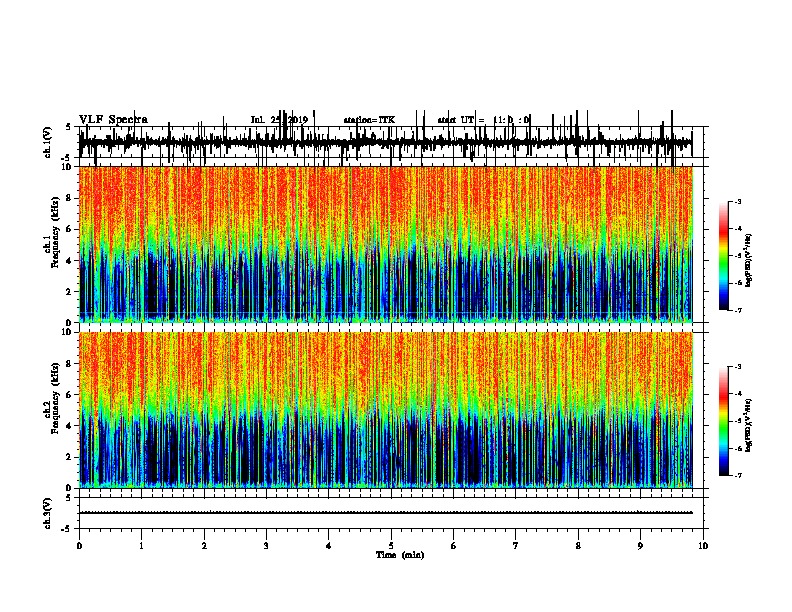Select the ch.2 "Frequency (kHz)" axis label
The height and width of the screenshot is (612, 792).
[x=56, y=398]
